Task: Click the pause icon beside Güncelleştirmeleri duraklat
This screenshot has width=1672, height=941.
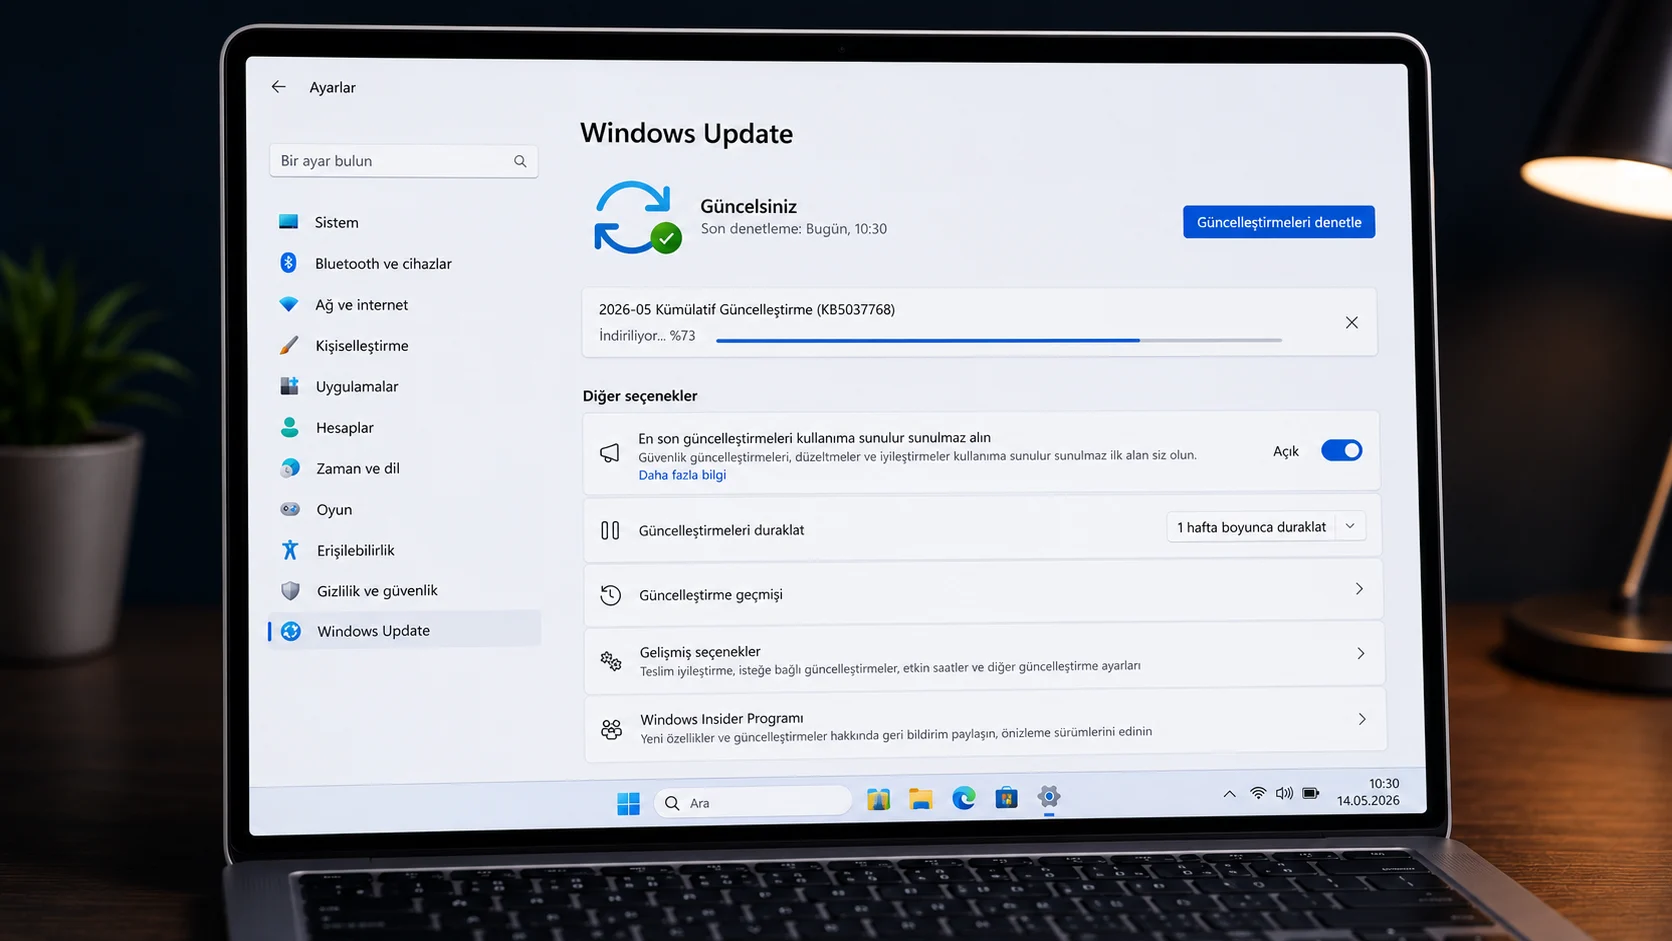Action: click(610, 530)
